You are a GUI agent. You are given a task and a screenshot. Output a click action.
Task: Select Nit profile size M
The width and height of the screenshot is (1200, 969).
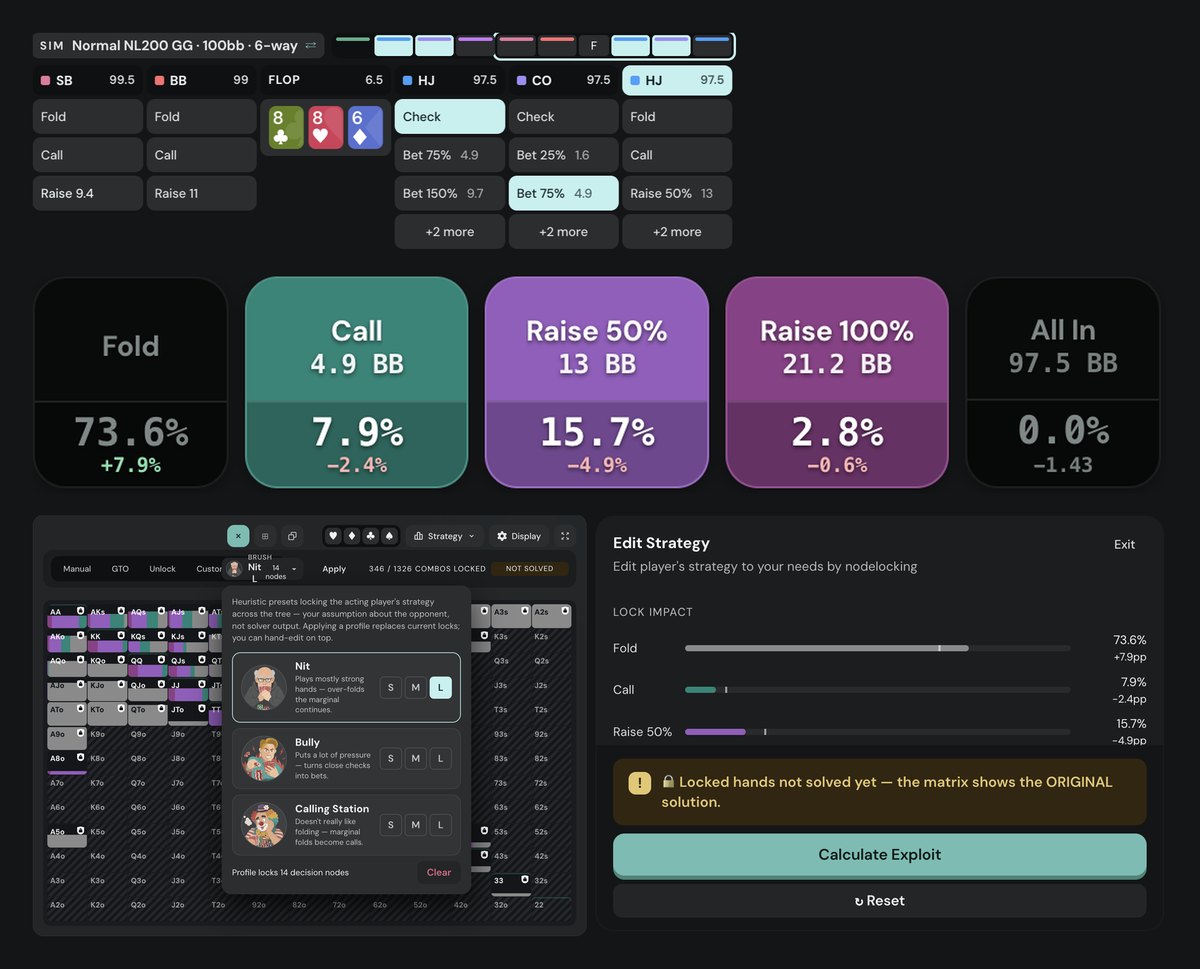pos(416,687)
